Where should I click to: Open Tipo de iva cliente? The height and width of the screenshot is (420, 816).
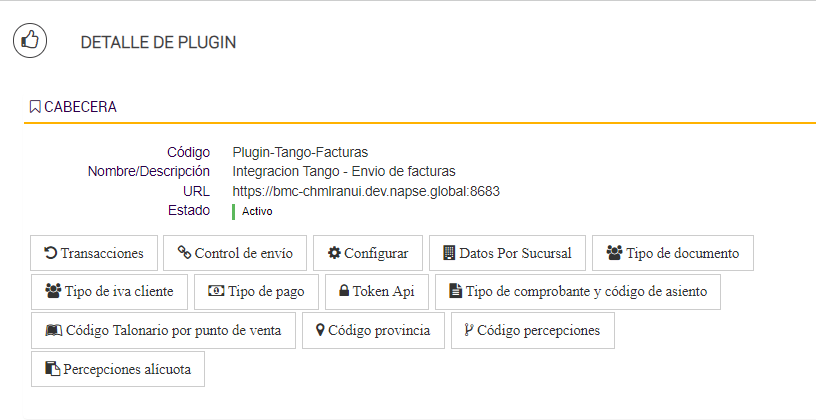(109, 292)
